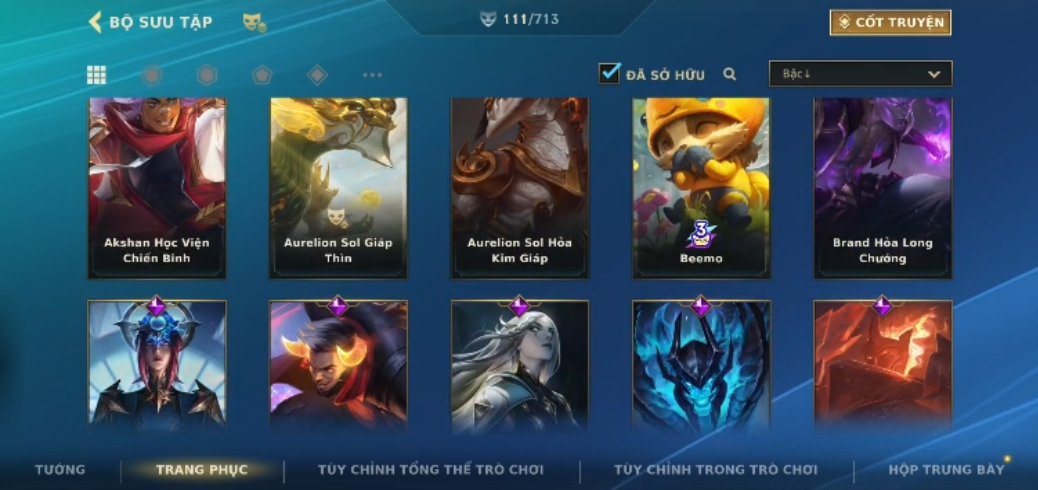This screenshot has height=490, width=1038.
Task: Select the diamond rarity filter icon
Action: point(317,75)
